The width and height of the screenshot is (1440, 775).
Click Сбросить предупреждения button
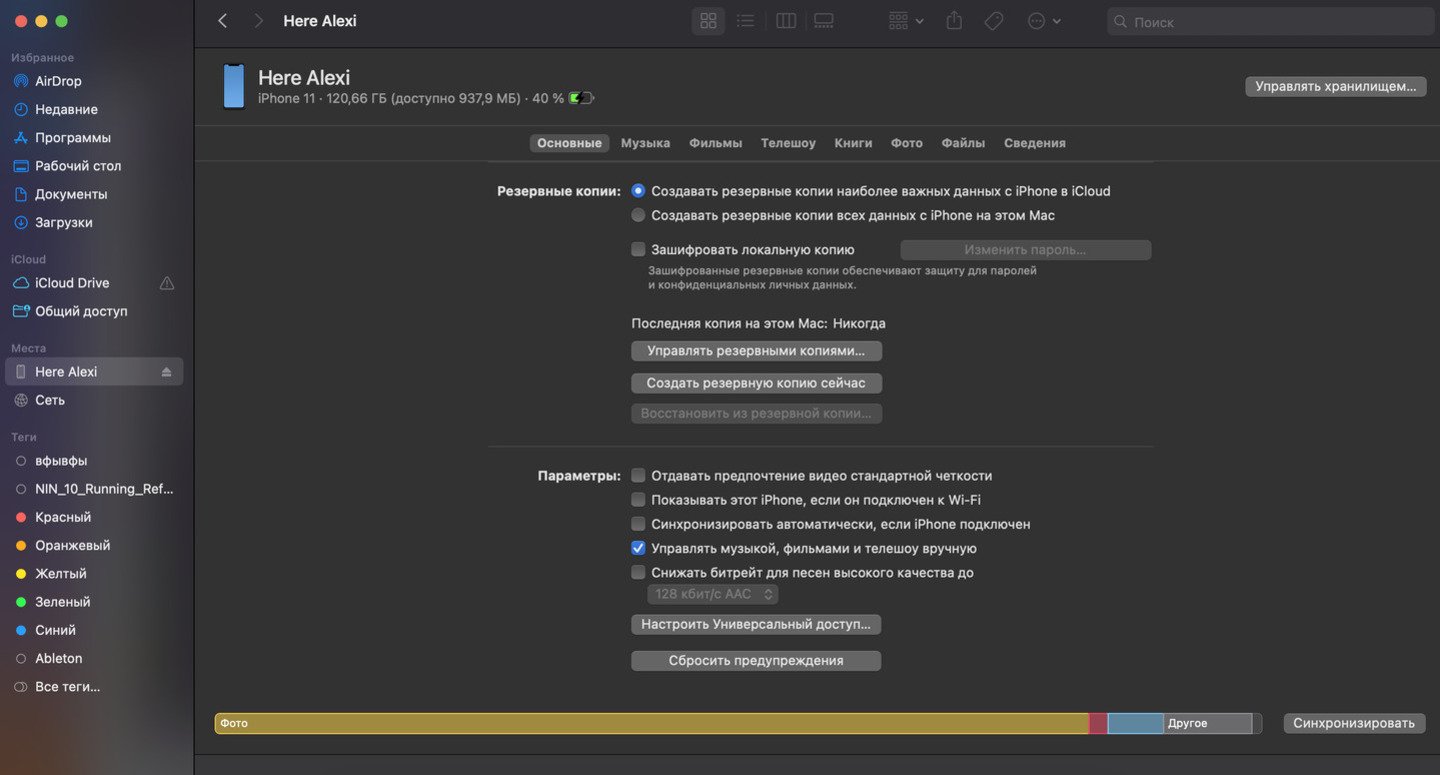pos(756,661)
